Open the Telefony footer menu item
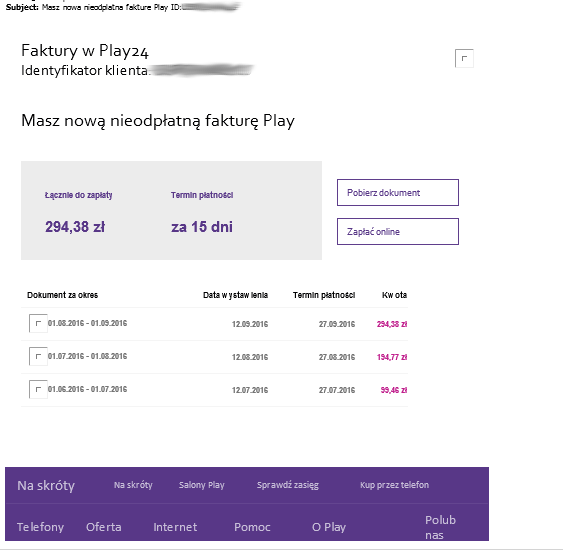This screenshot has height=554, width=563. coord(41,527)
